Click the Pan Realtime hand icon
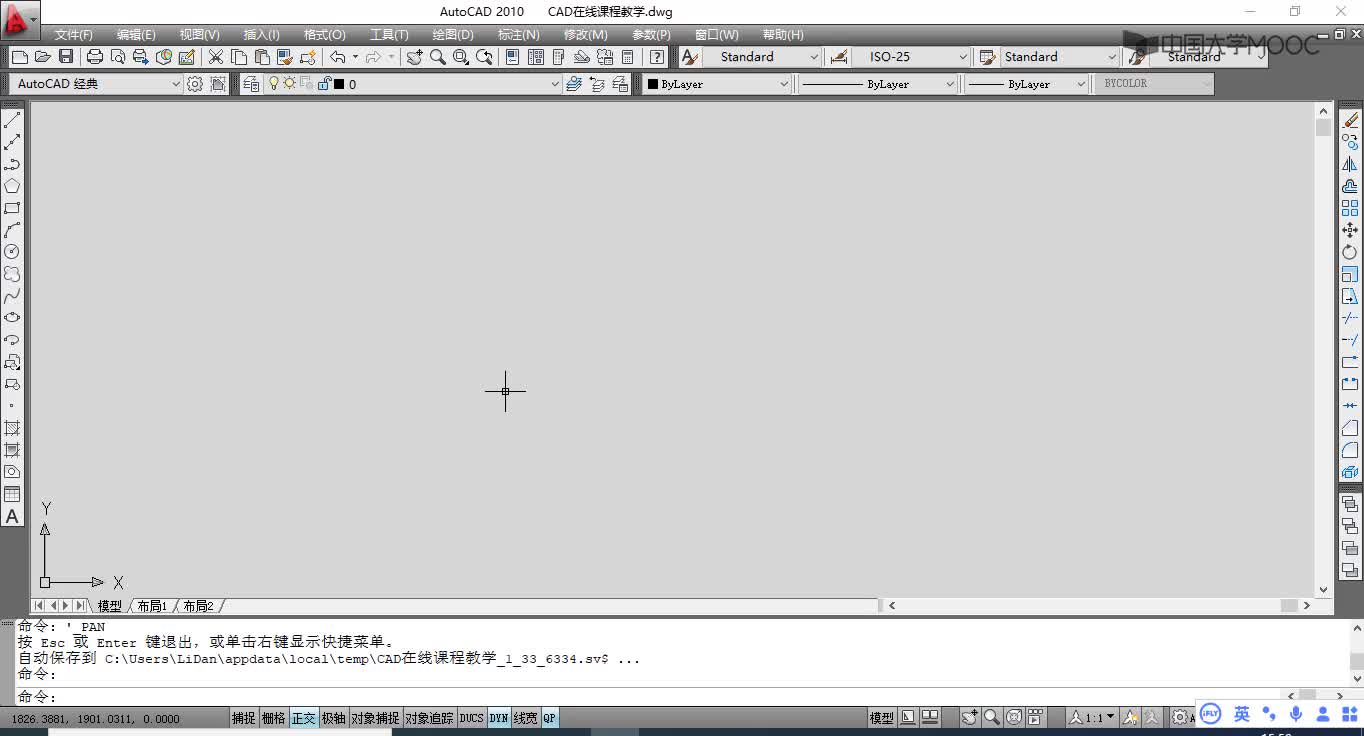 415,57
